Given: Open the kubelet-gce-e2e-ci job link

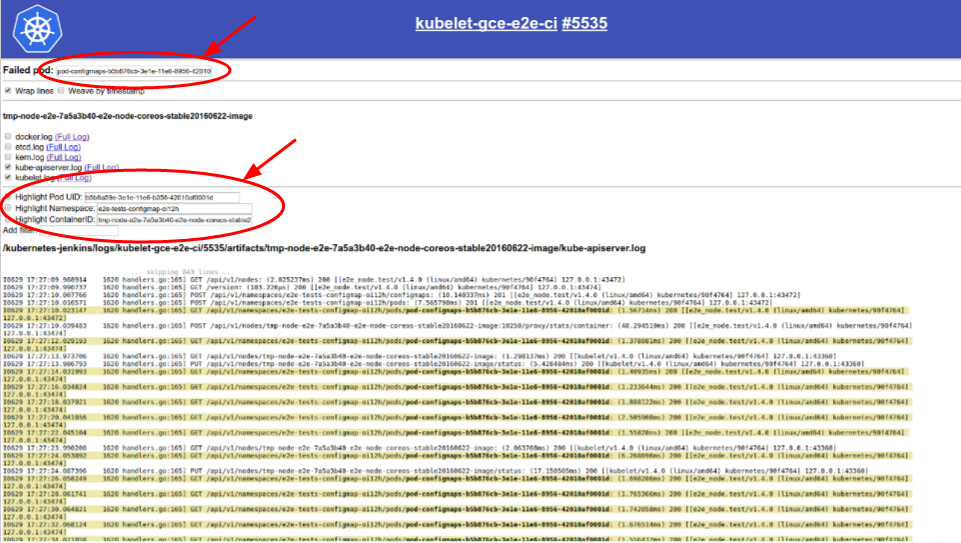Looking at the screenshot, I should coord(486,23).
